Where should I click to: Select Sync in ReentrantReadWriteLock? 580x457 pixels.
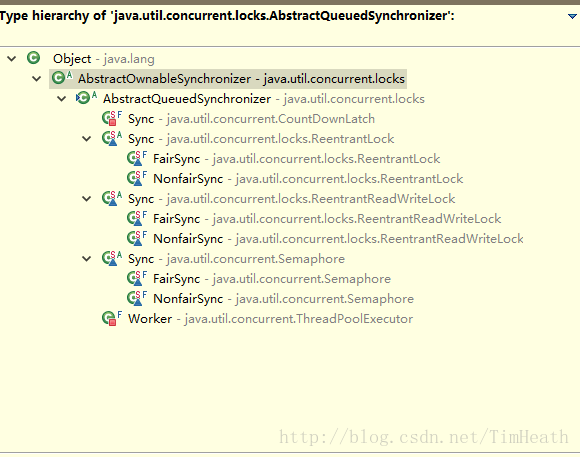click(291, 199)
